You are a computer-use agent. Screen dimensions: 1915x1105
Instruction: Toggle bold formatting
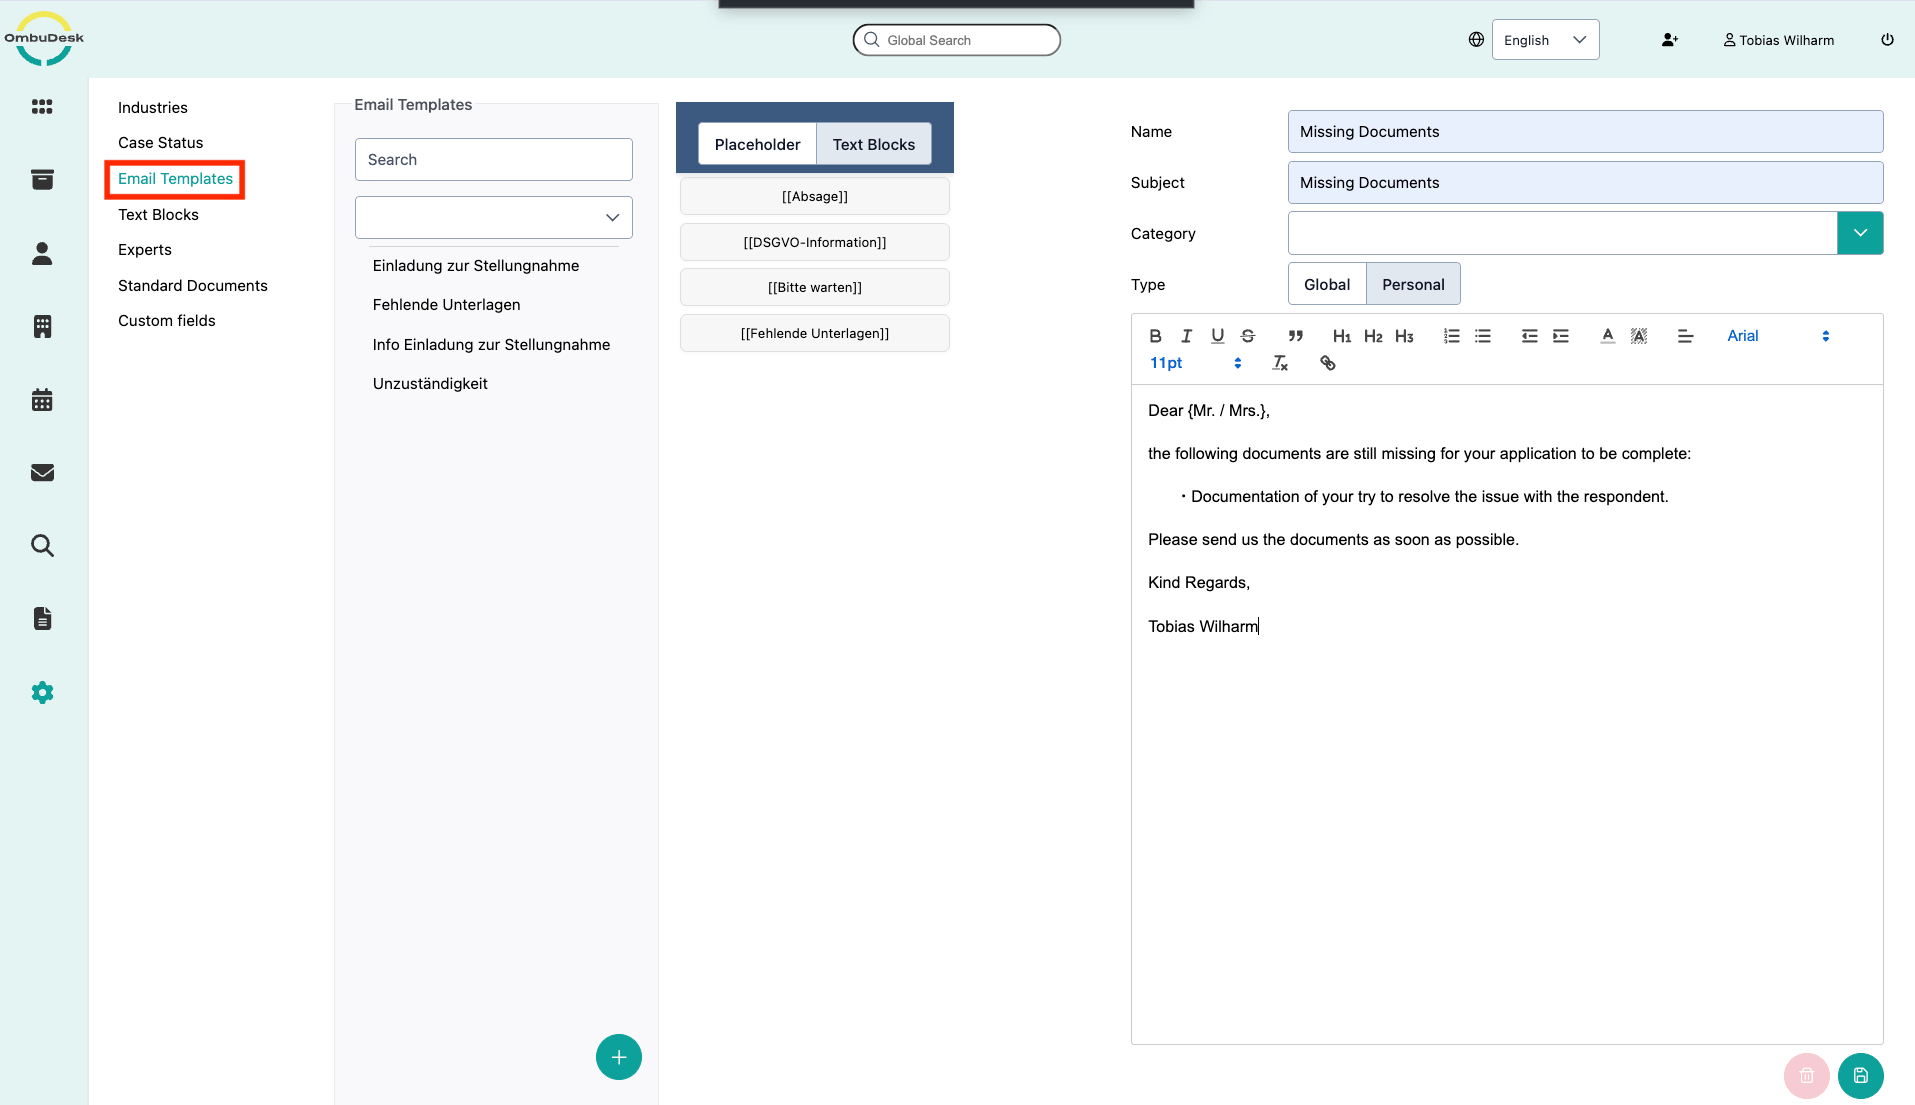[1155, 336]
